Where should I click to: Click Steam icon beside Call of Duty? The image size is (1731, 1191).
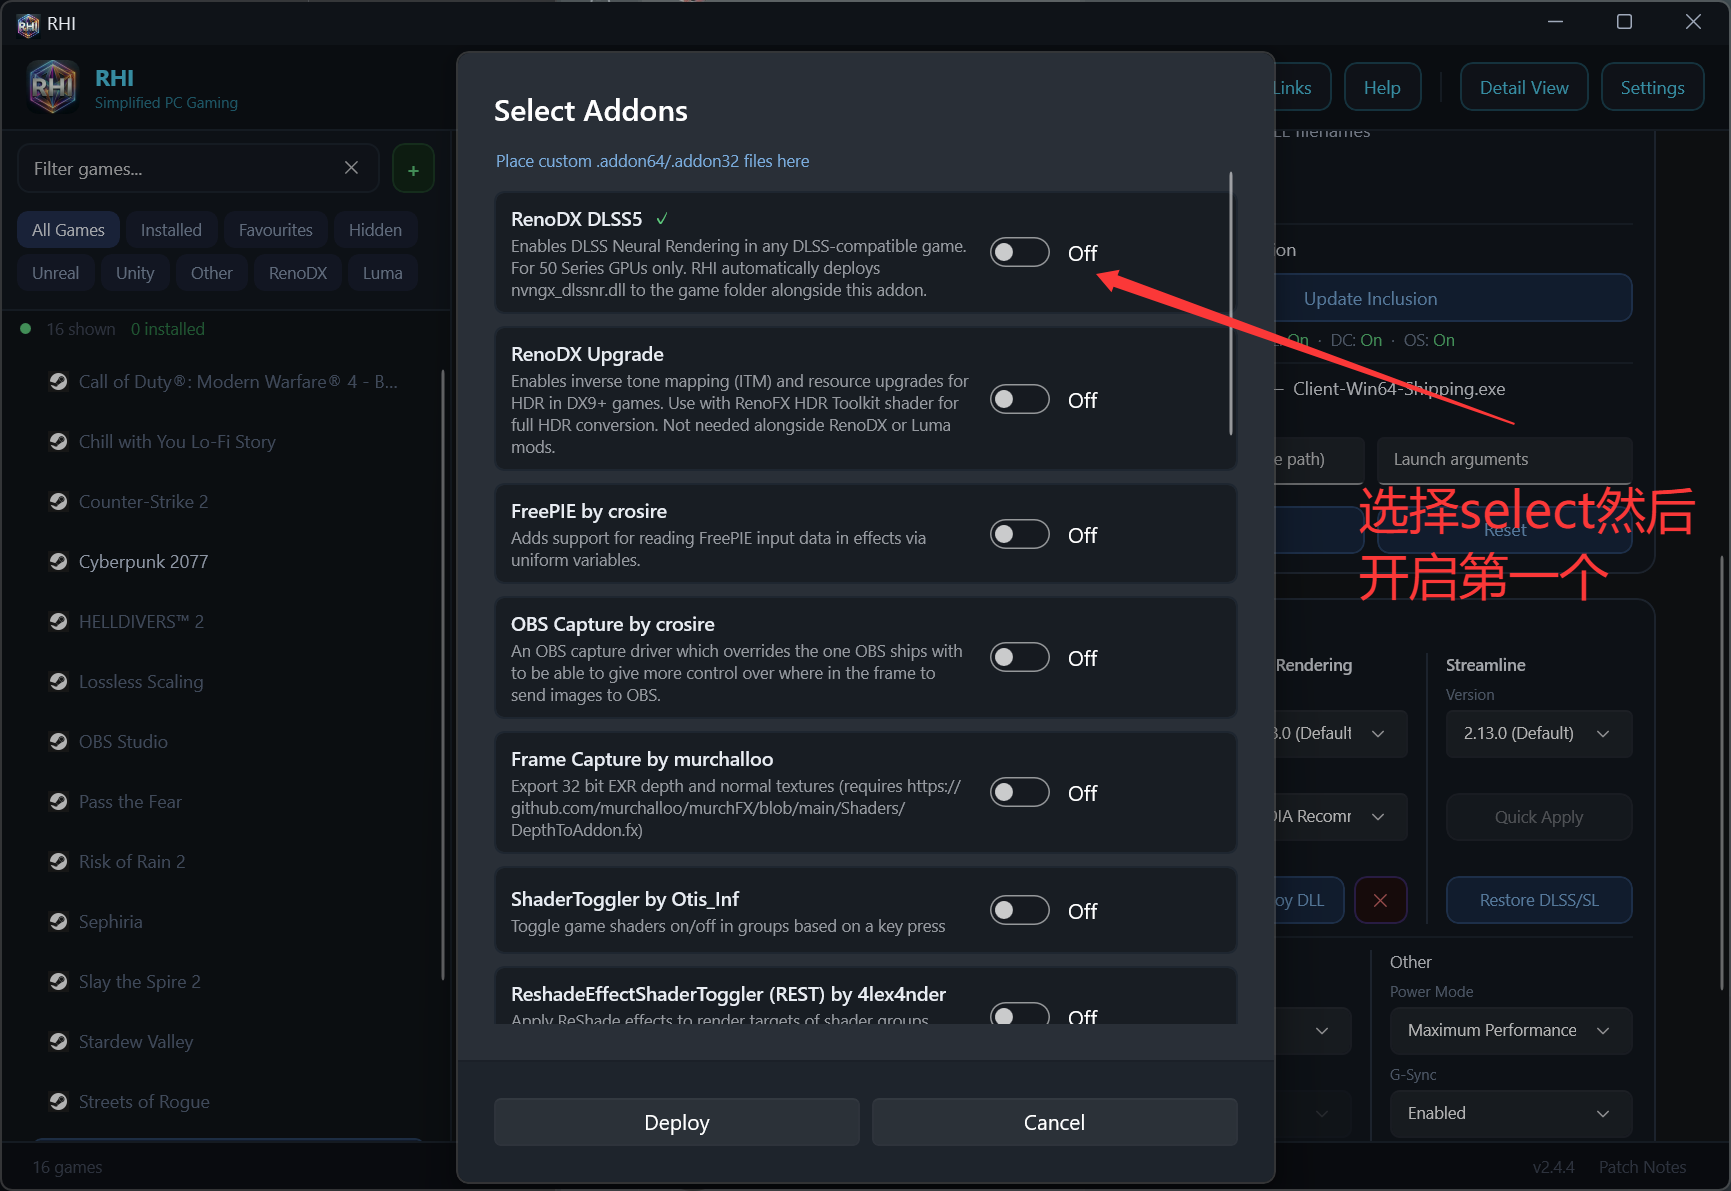59,381
